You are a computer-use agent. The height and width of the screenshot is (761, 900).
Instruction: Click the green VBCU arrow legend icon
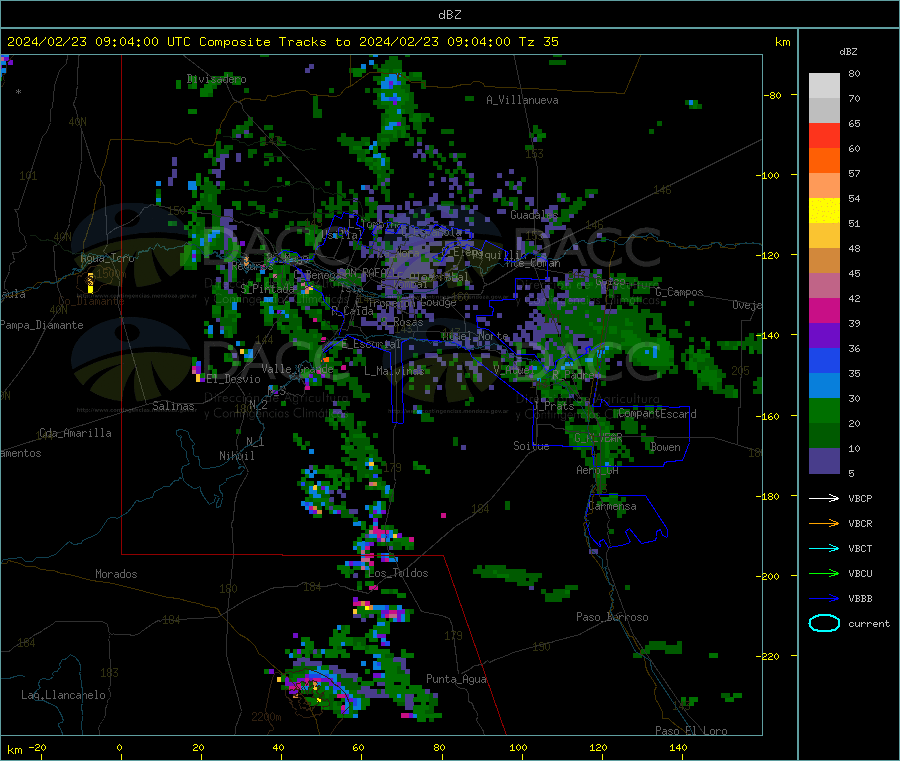coord(824,573)
